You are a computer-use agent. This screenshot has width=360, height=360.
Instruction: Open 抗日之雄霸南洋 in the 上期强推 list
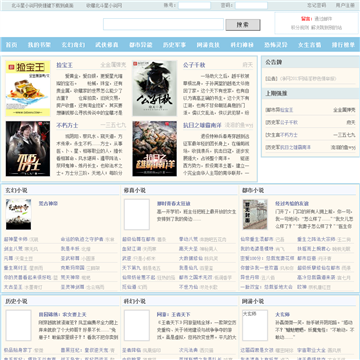click(x=295, y=147)
